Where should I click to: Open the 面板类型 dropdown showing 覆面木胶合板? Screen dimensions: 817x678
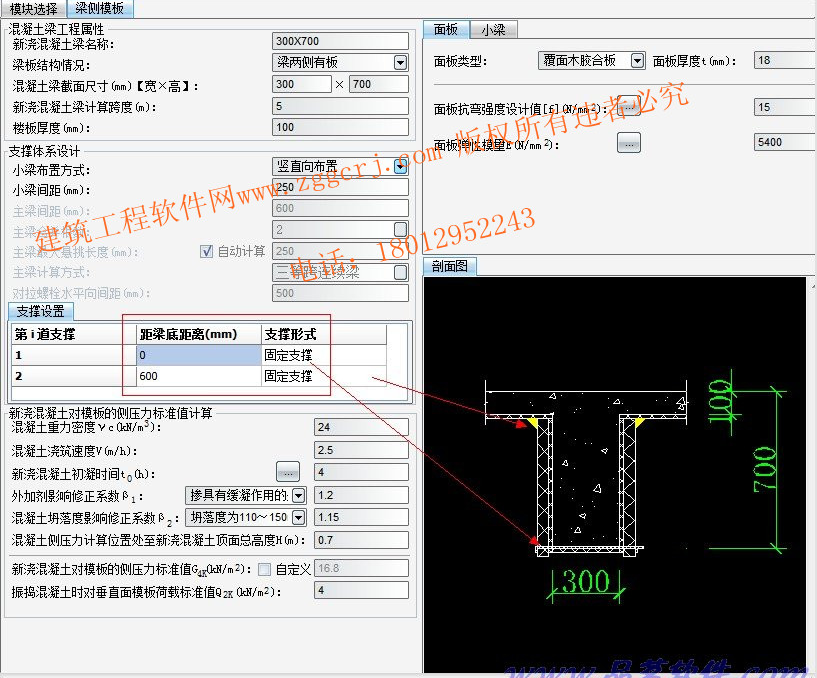pos(637,61)
